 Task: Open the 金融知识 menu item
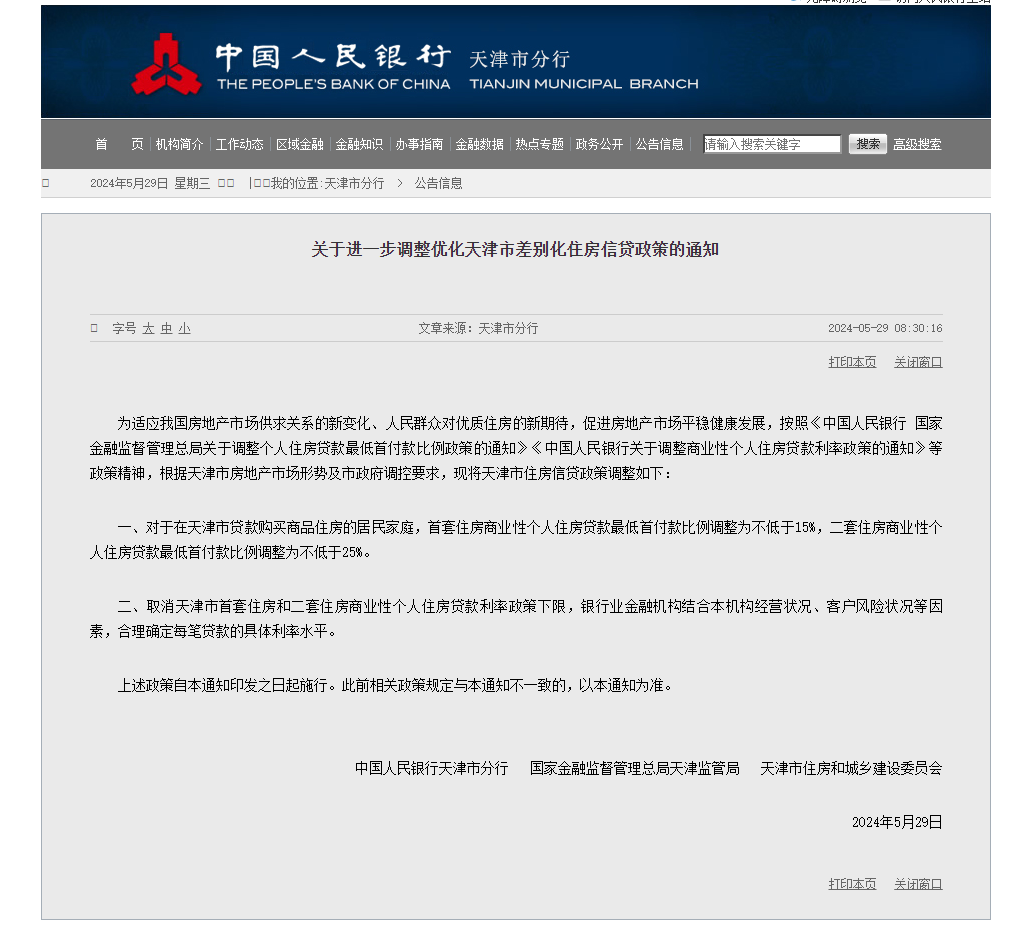click(359, 144)
